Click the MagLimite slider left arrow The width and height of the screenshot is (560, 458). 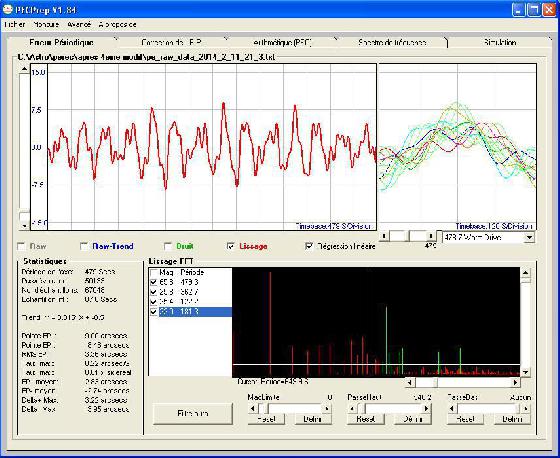(252, 408)
